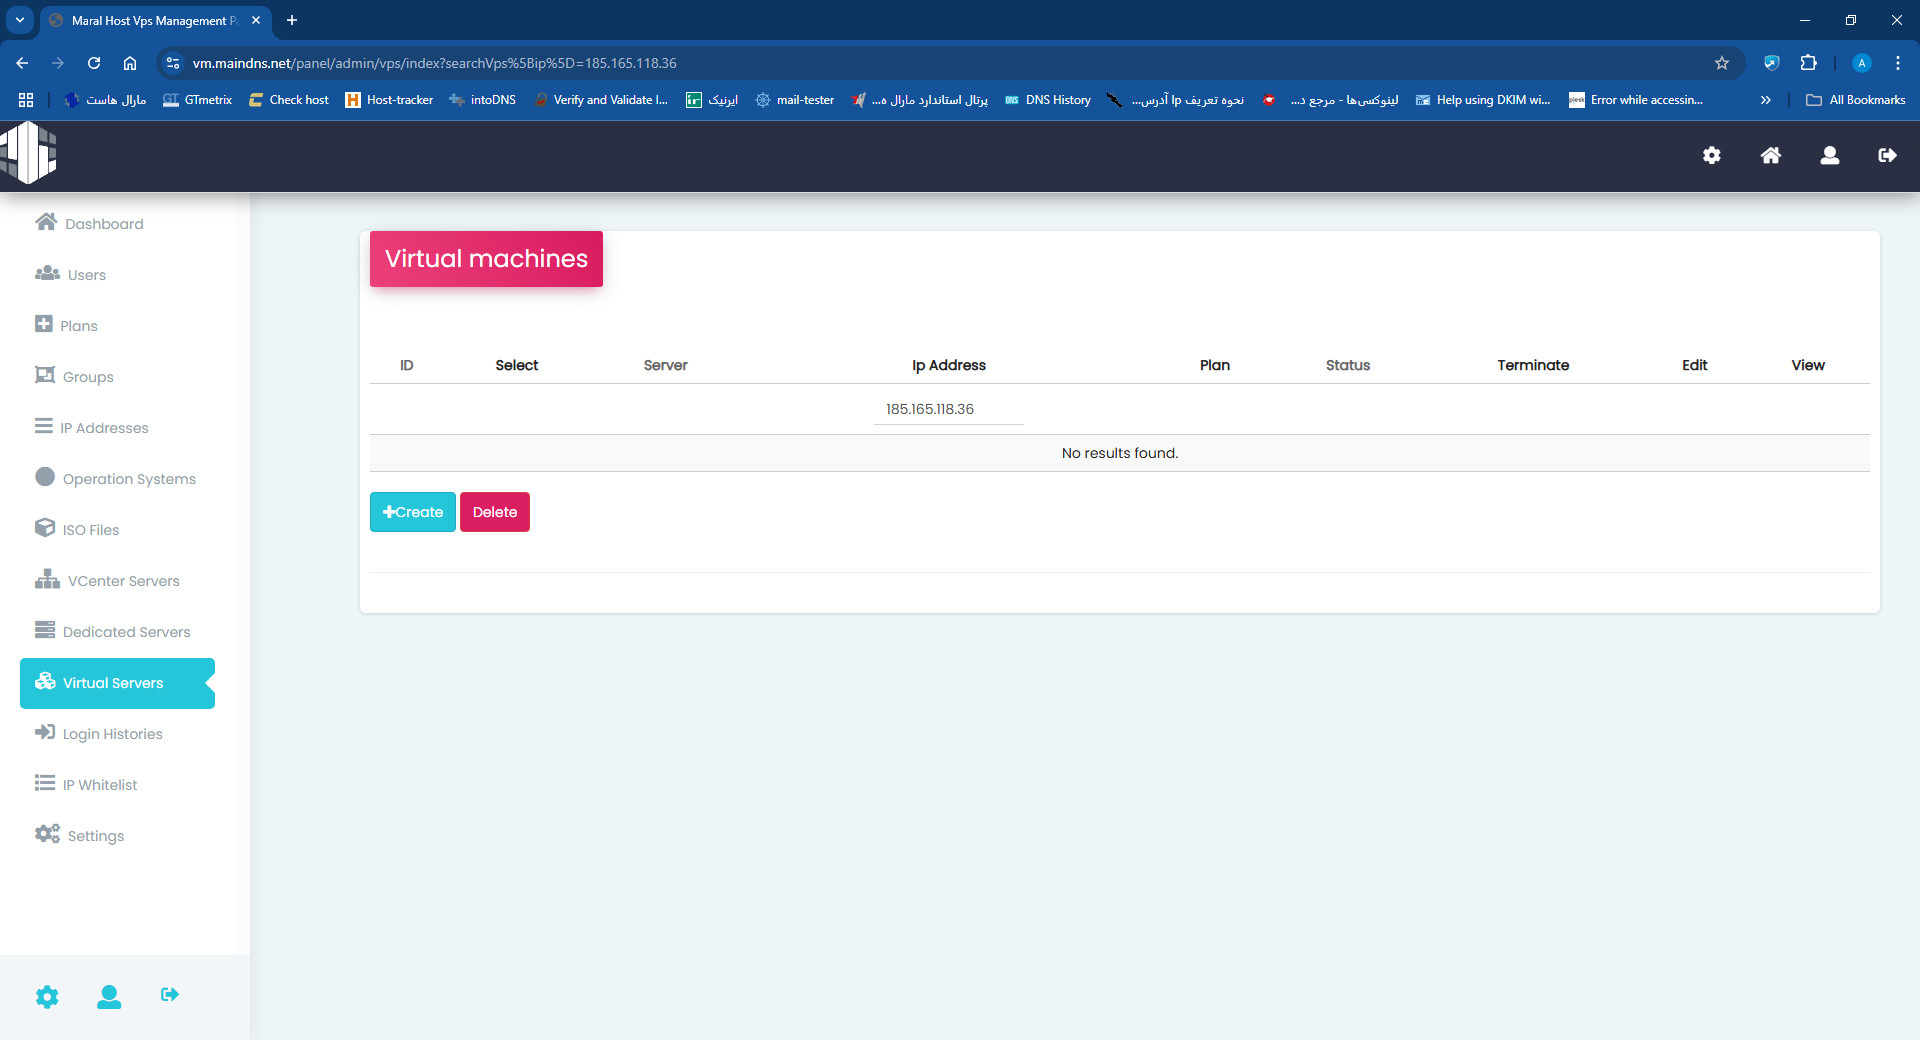Go to IP Addresses in the sidebar
The height and width of the screenshot is (1040, 1920).
103,428
